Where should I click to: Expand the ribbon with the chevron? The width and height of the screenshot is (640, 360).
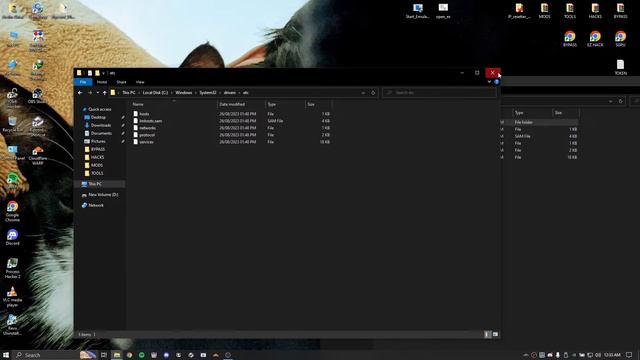pyautogui.click(x=489, y=82)
